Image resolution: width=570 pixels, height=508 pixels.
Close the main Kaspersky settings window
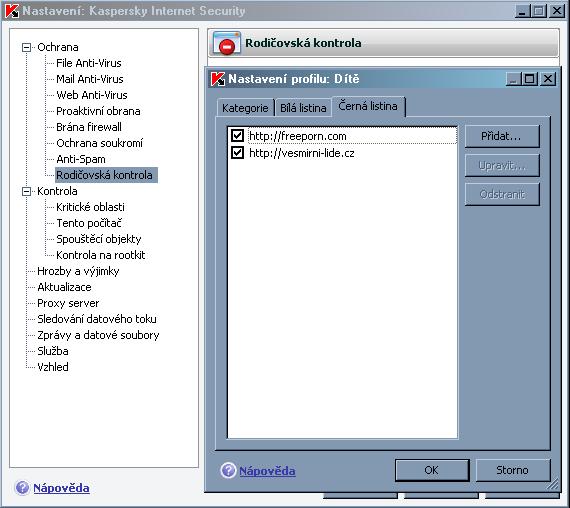click(557, 11)
